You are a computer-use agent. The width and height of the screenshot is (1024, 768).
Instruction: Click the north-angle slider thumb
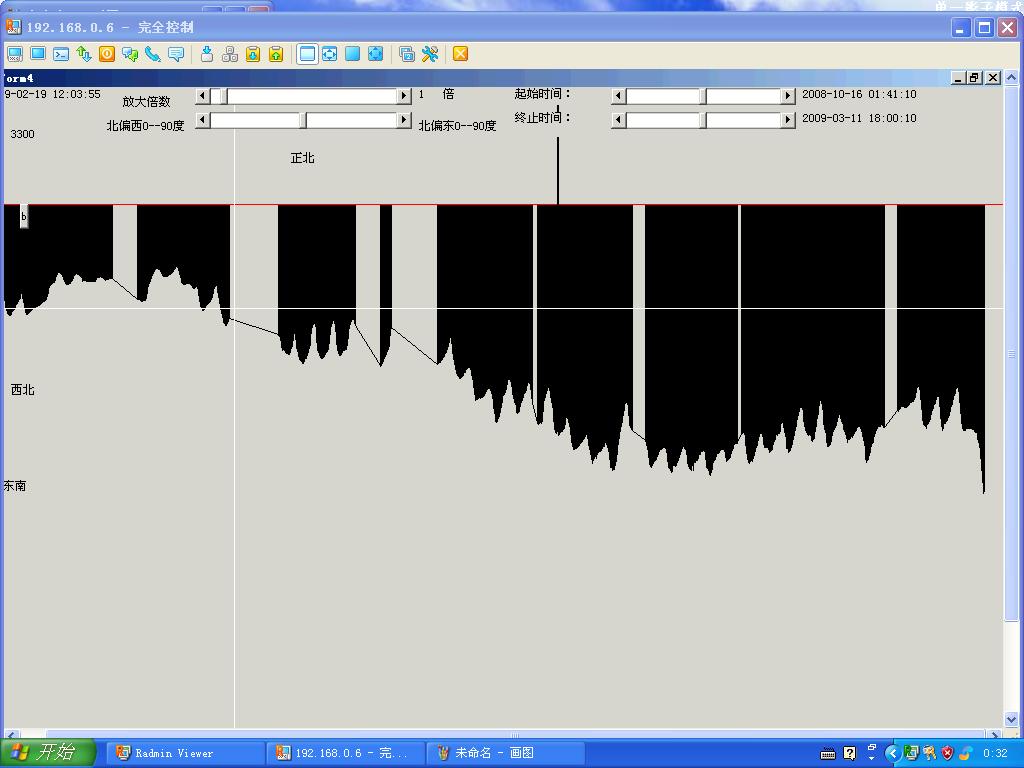point(304,120)
